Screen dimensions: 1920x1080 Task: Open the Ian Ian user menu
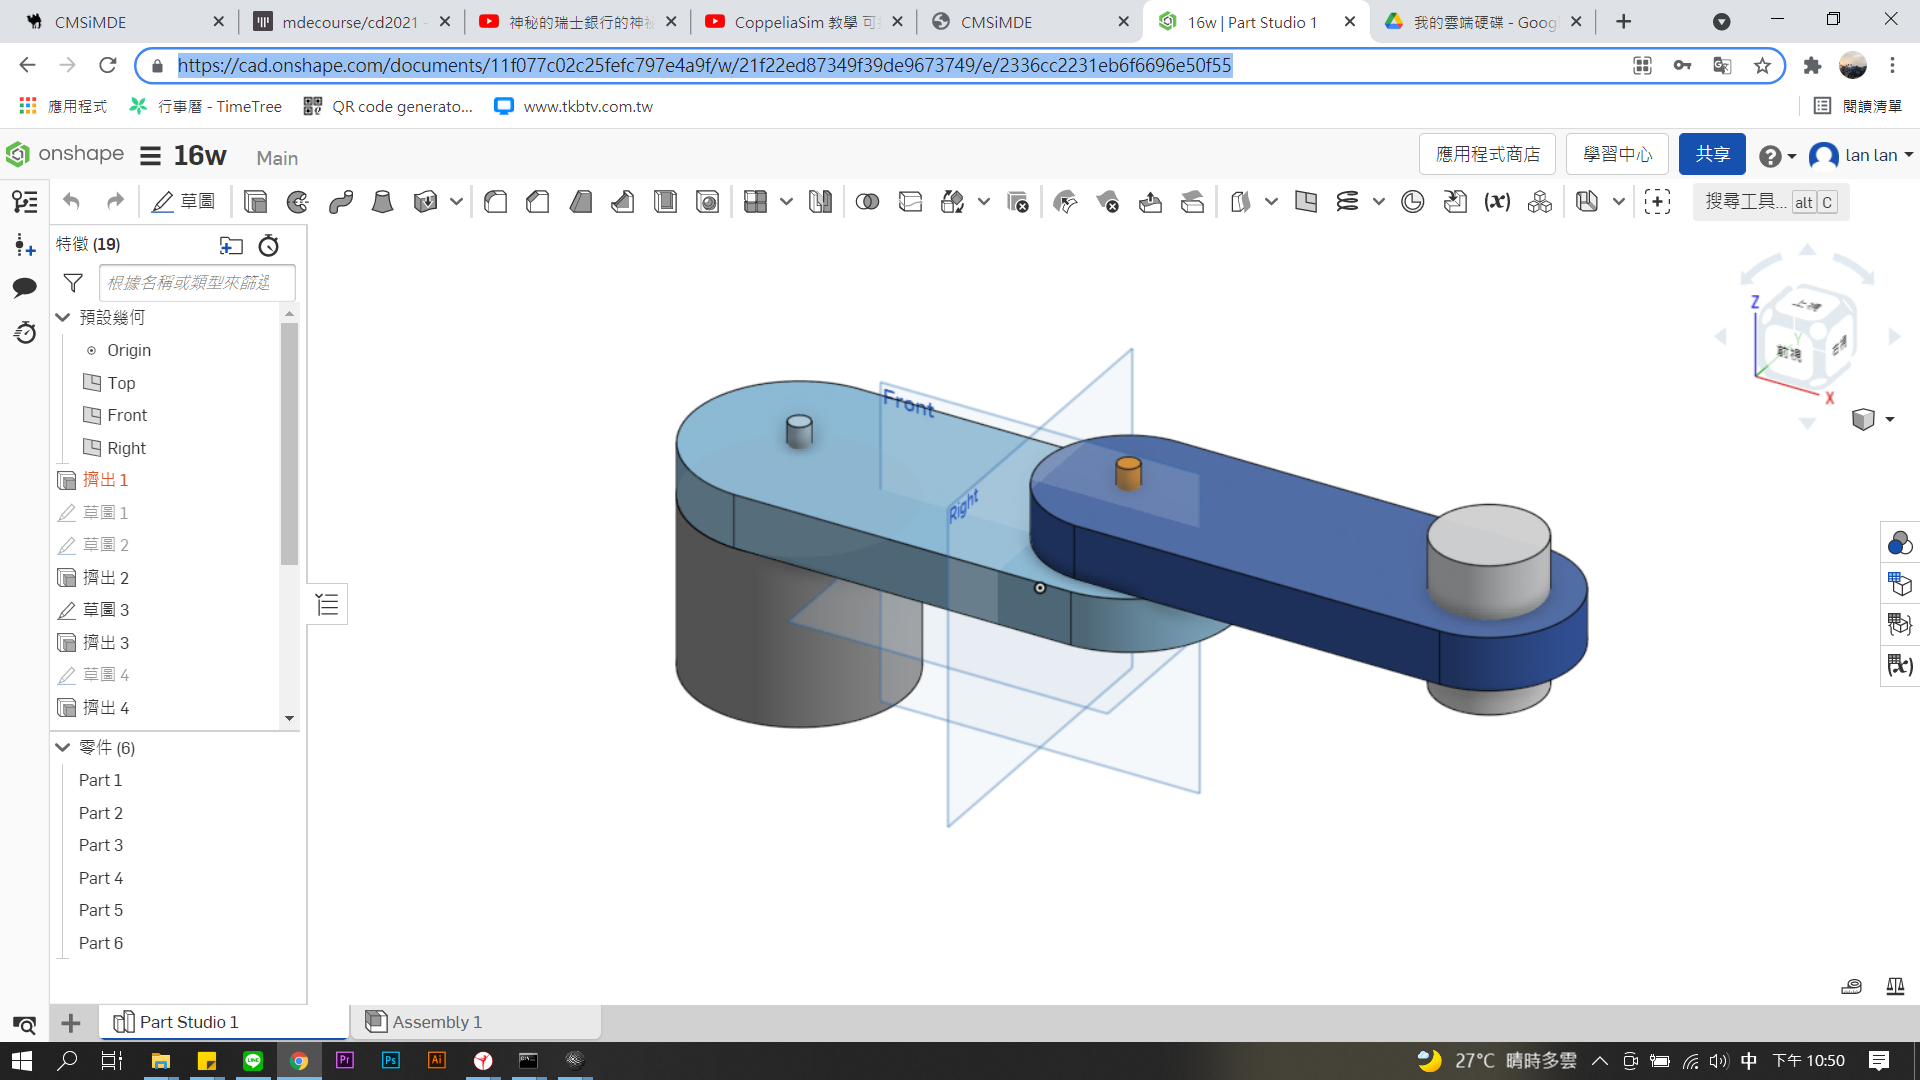(1862, 155)
